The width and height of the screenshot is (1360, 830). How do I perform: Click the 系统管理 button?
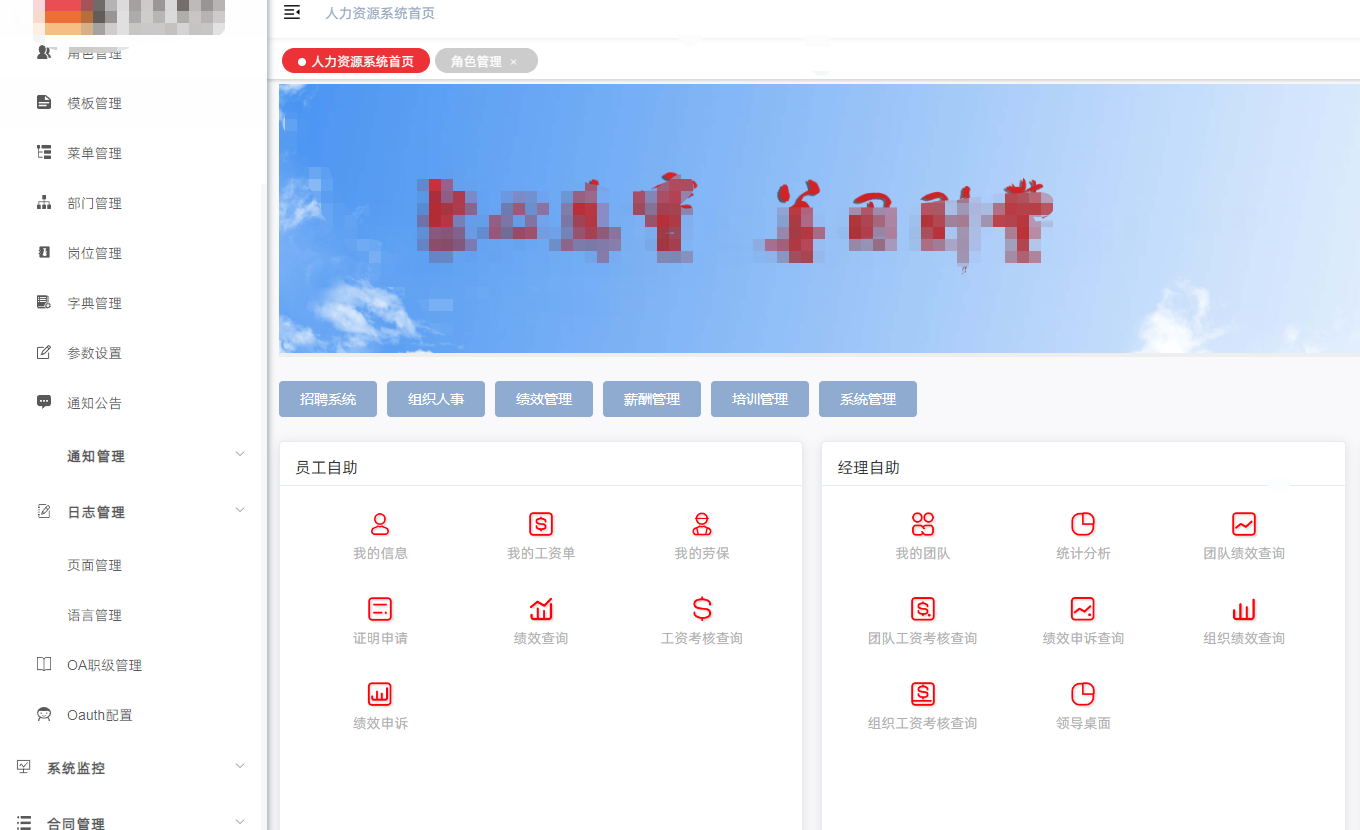(x=868, y=399)
